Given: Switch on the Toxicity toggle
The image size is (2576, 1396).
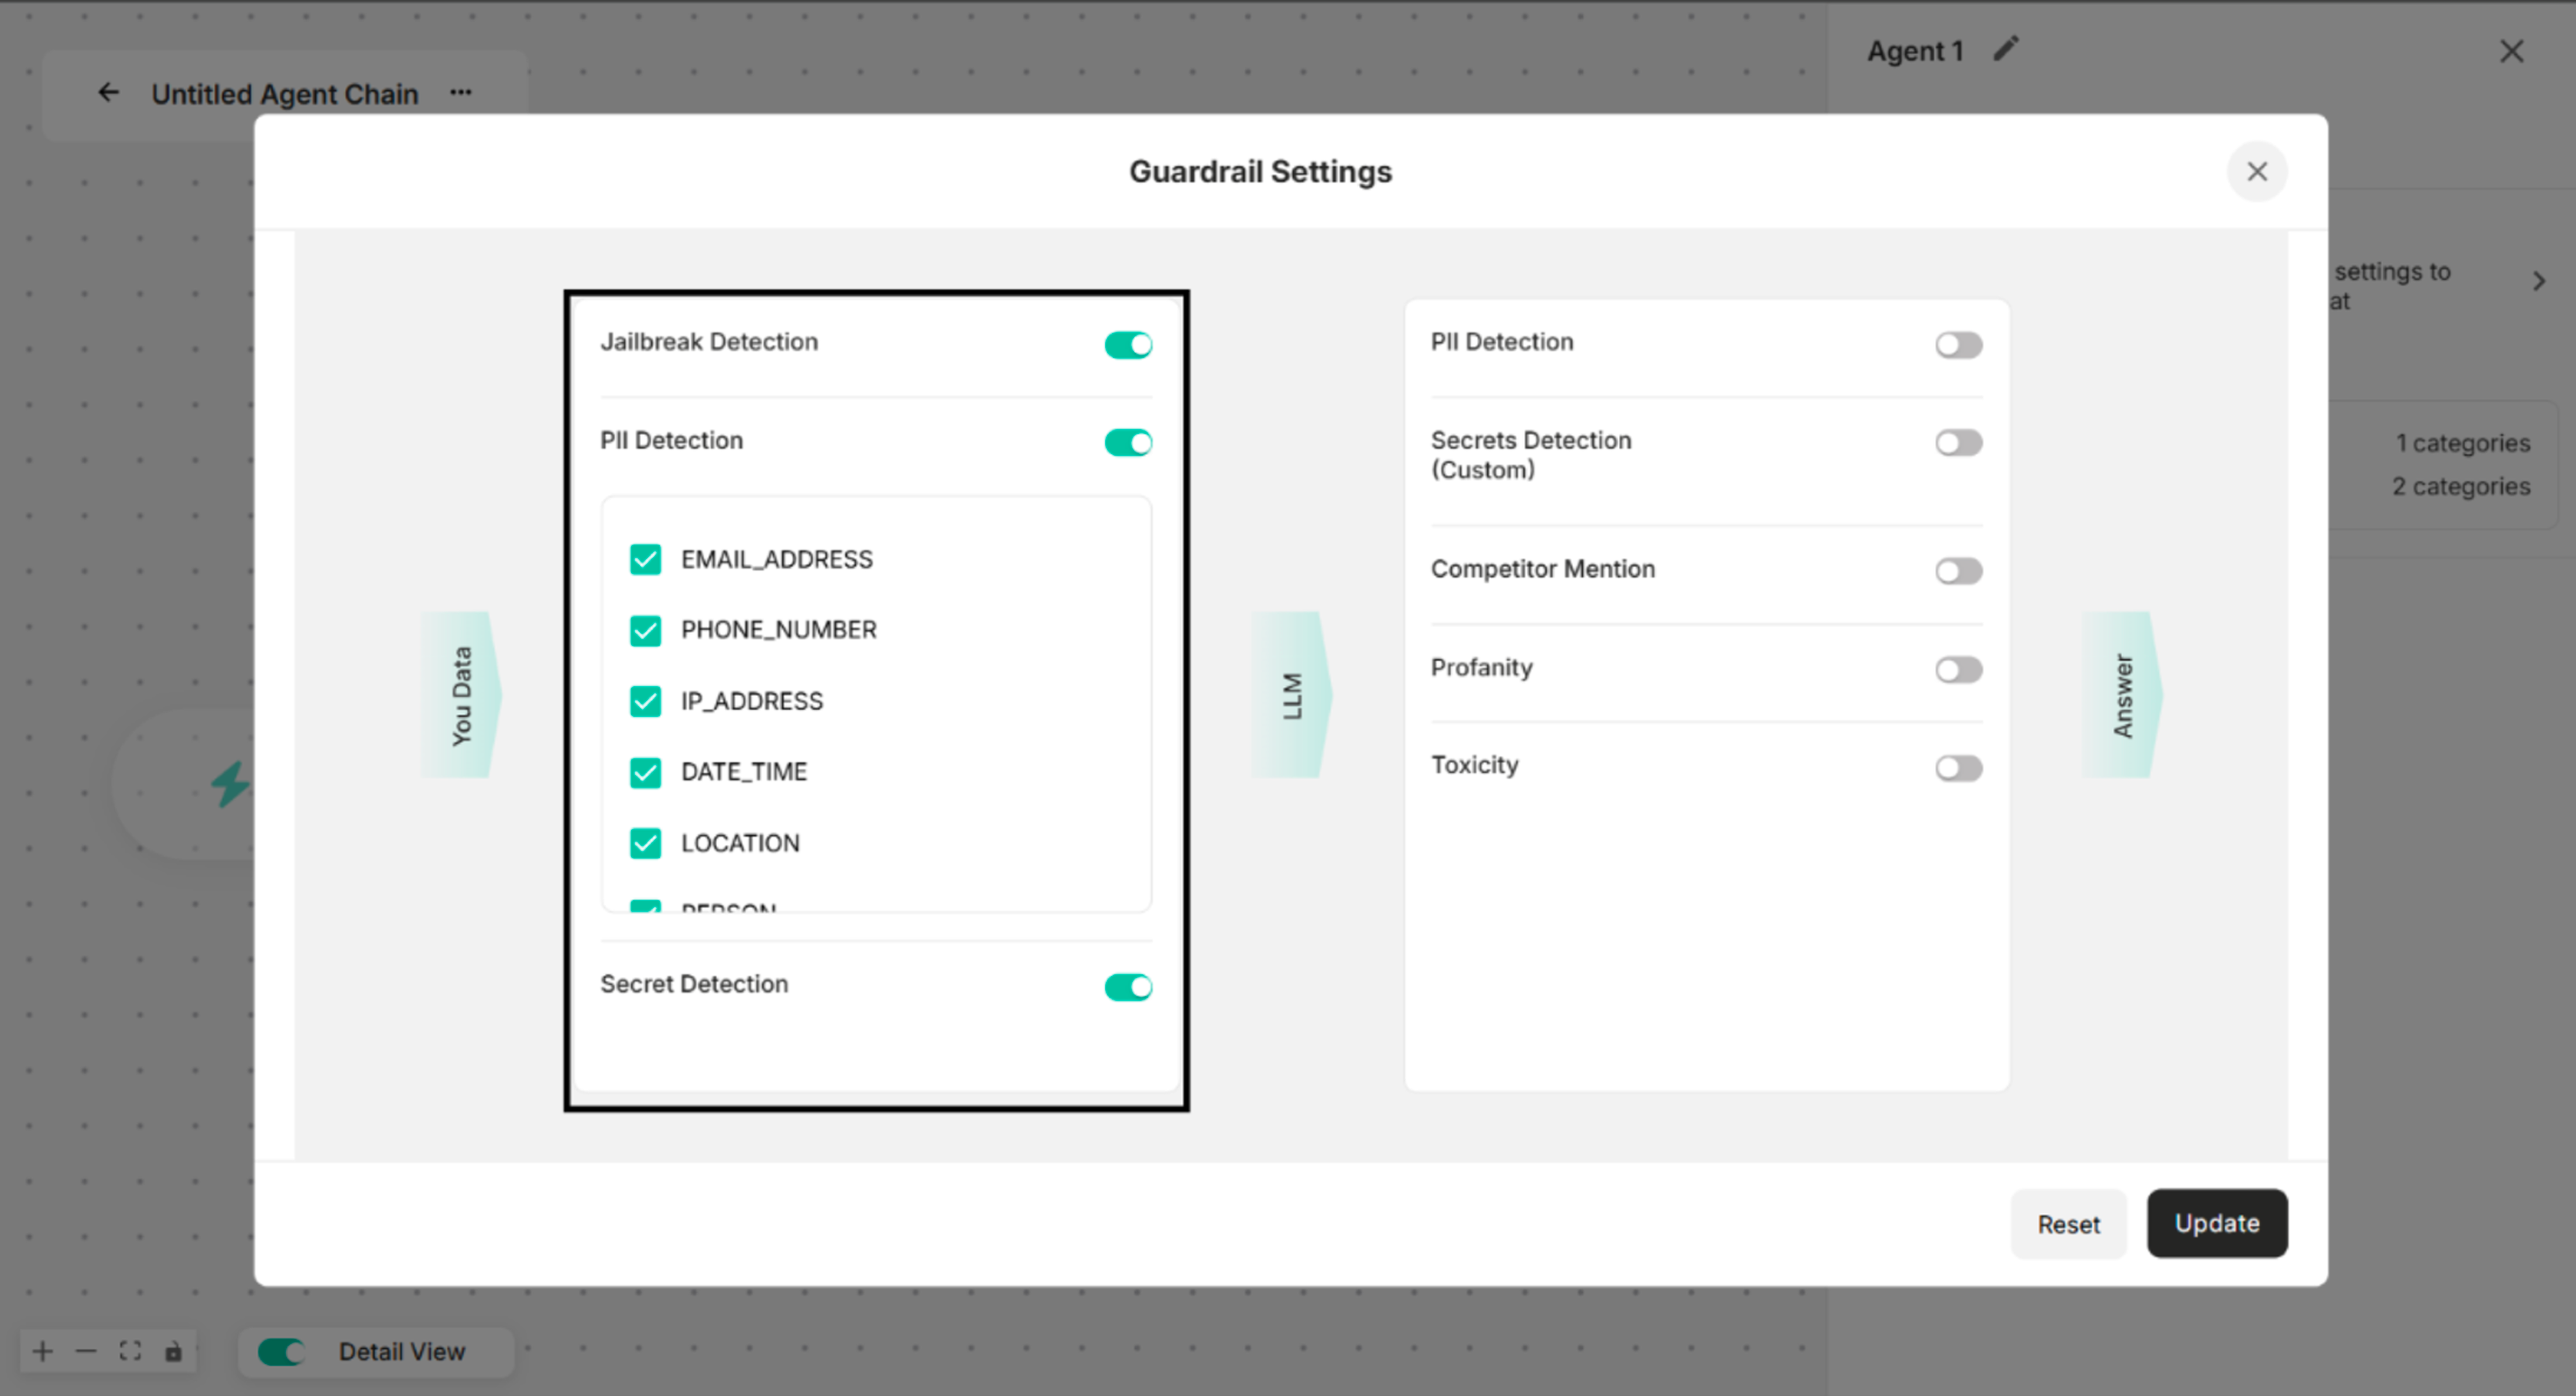Looking at the screenshot, I should pyautogui.click(x=1958, y=768).
